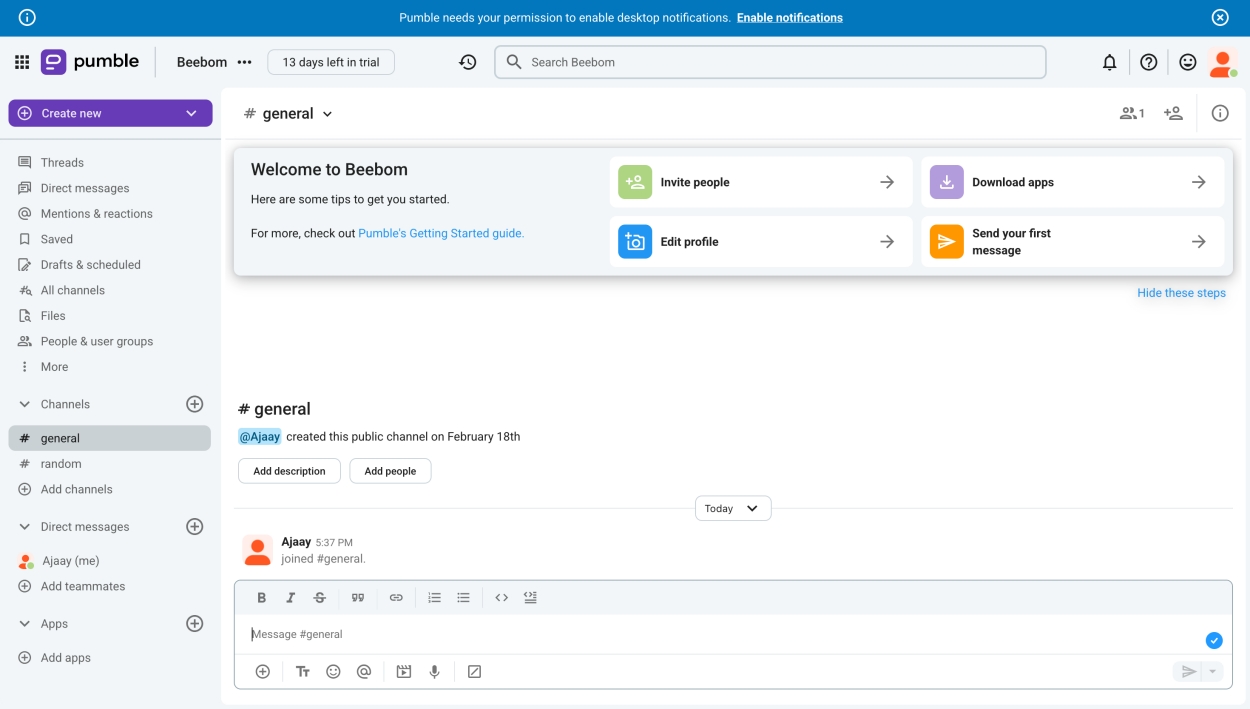Open the Today date filter dropdown
Viewport: 1250px width, 709px height.
coord(733,508)
